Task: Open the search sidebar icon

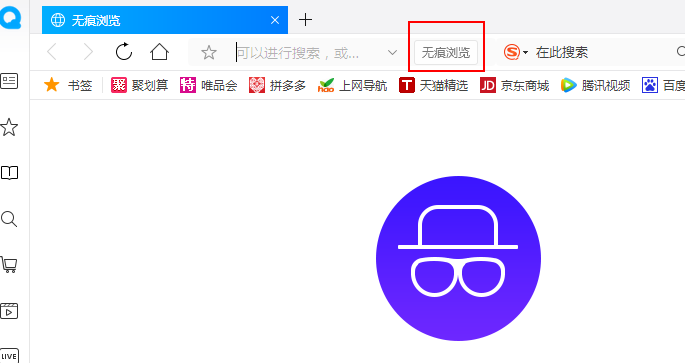Action: click(9, 219)
